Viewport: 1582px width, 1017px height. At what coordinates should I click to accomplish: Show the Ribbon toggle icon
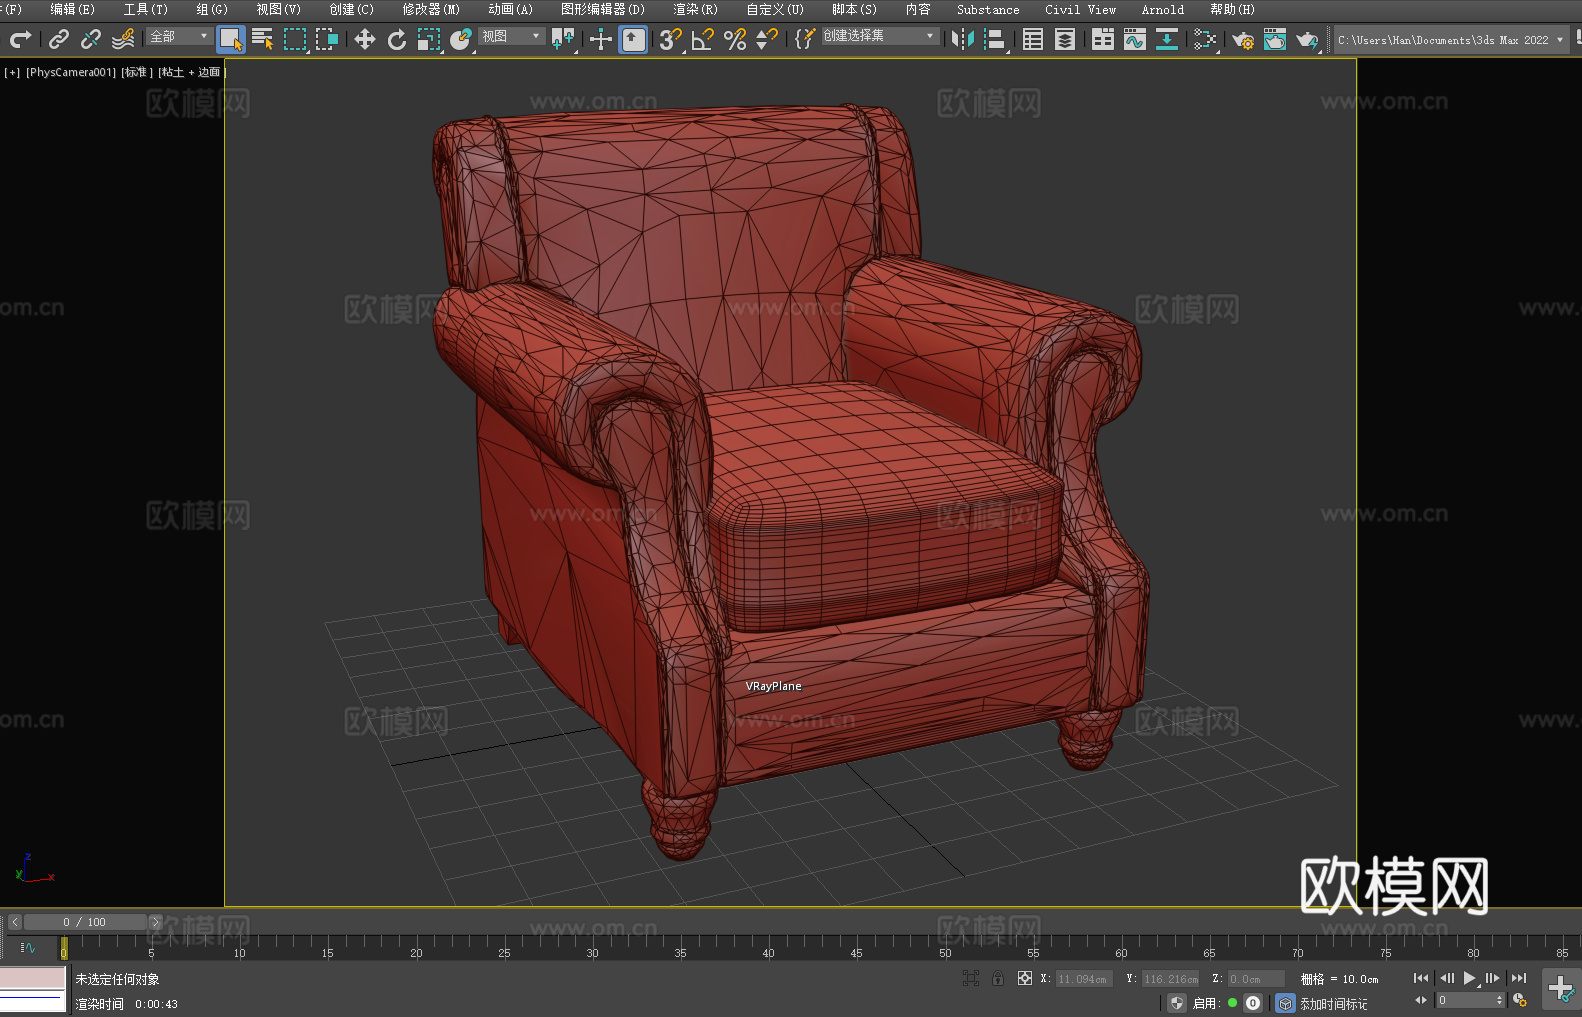(x=1103, y=39)
